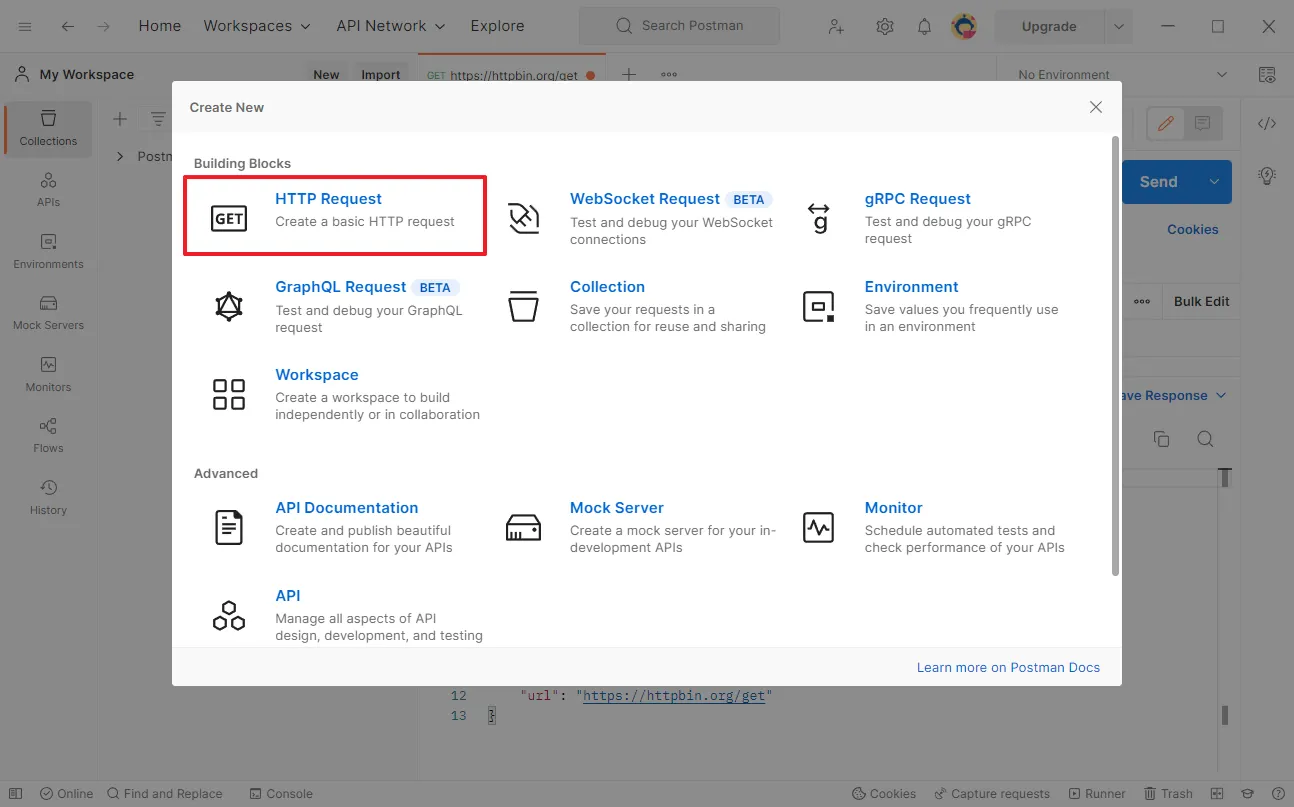Open the No Environment selector
This screenshot has width=1294, height=807.
pos(1121,75)
